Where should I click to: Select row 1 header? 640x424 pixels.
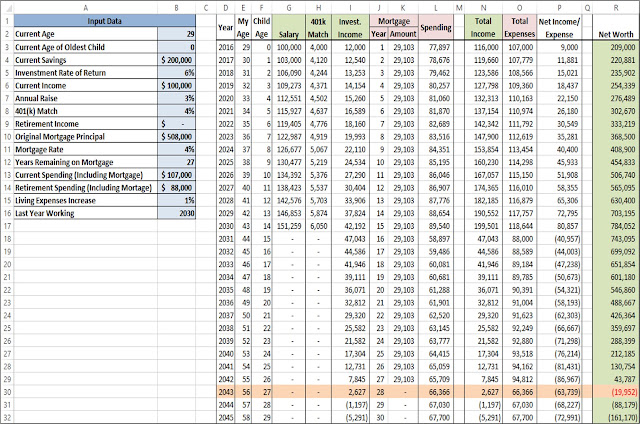point(7,21)
